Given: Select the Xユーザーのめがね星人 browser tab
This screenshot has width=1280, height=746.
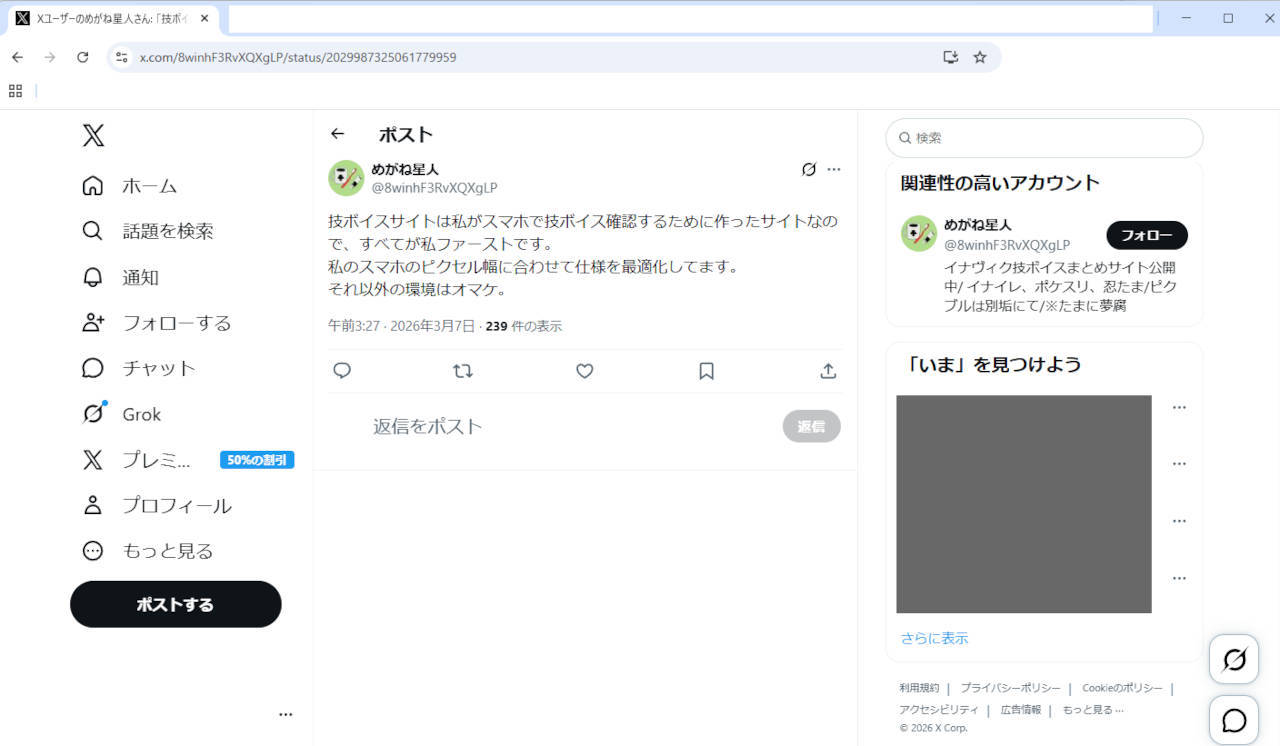Looking at the screenshot, I should pyautogui.click(x=115, y=18).
